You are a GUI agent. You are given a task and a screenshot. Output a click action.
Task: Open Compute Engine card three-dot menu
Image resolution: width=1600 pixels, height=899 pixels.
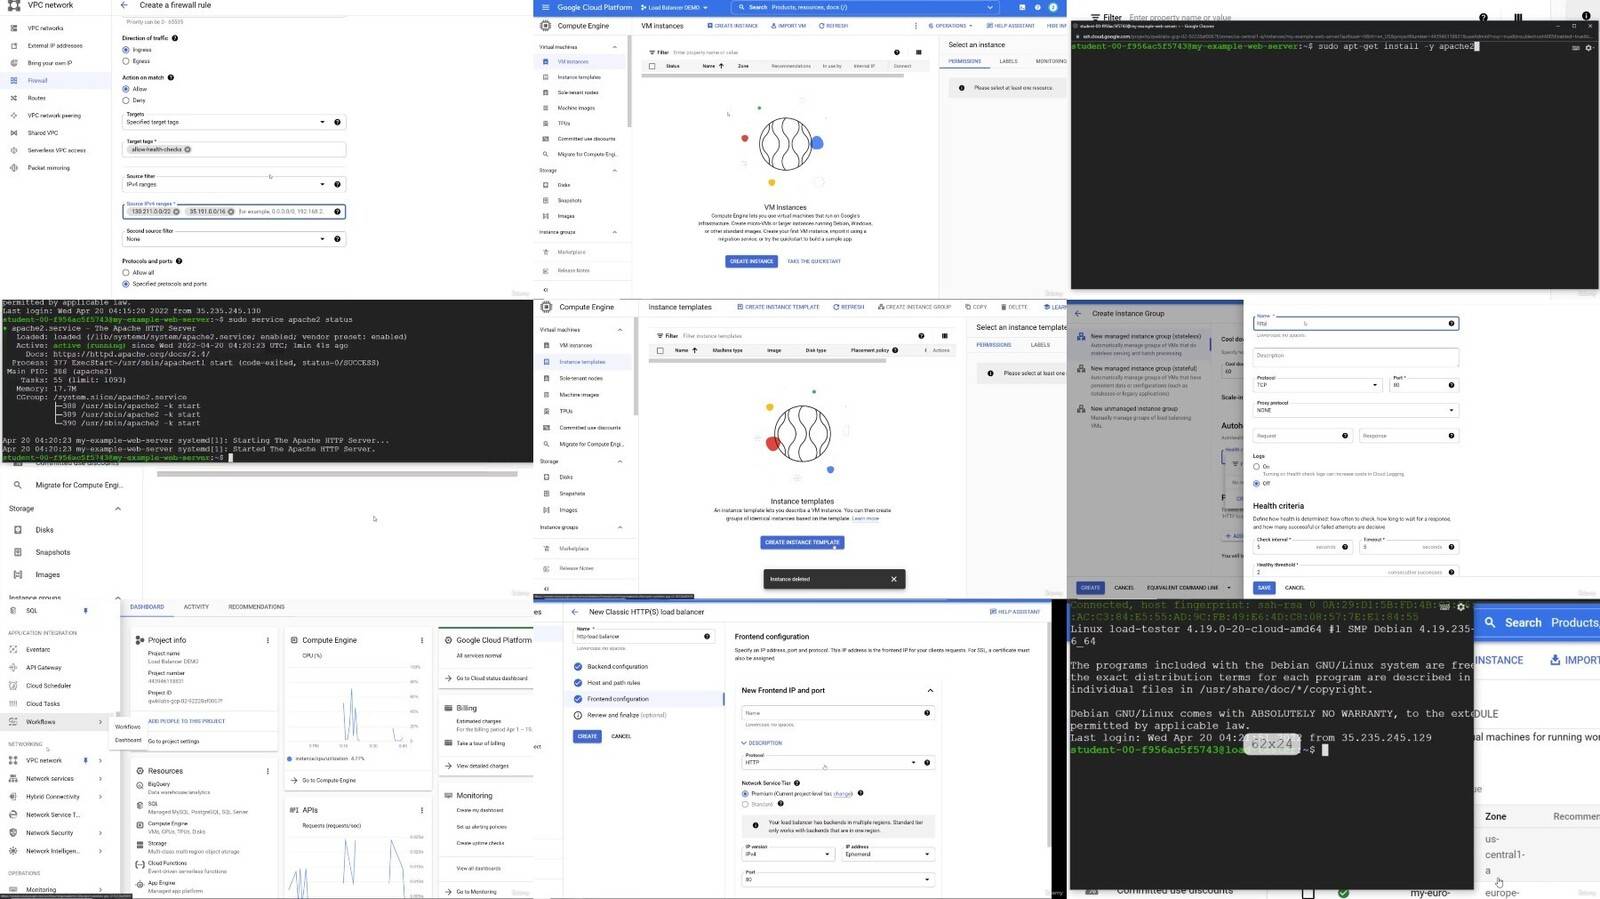(x=422, y=640)
